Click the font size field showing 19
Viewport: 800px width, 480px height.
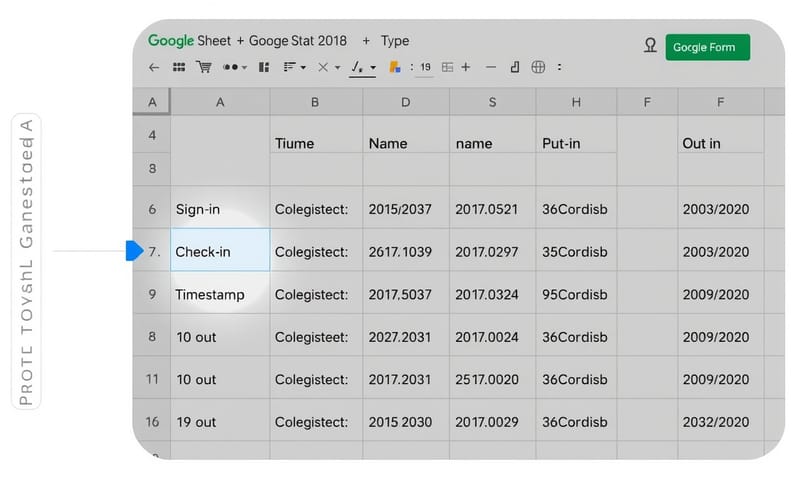point(426,67)
